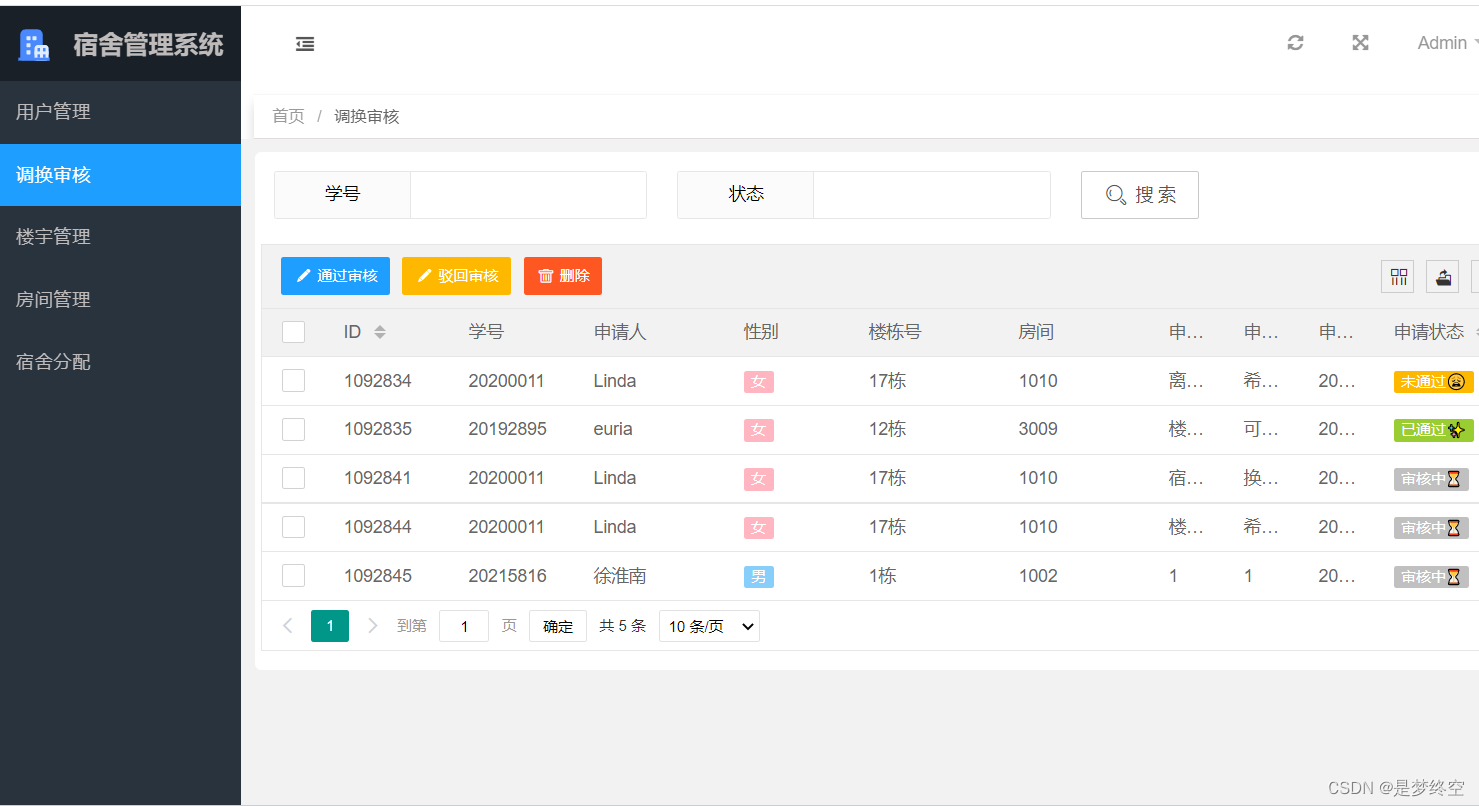This screenshot has height=806, width=1479.
Task: Click the 共 5 条 total count text
Action: (622, 626)
